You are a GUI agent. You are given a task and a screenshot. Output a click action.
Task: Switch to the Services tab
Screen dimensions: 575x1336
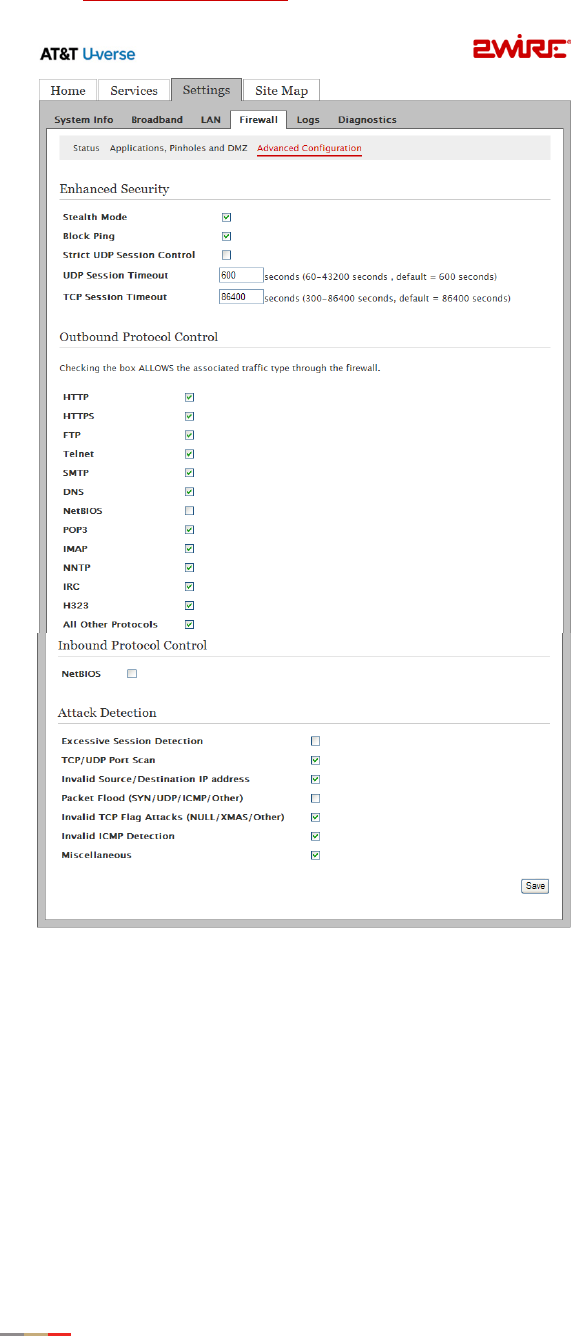pos(134,90)
